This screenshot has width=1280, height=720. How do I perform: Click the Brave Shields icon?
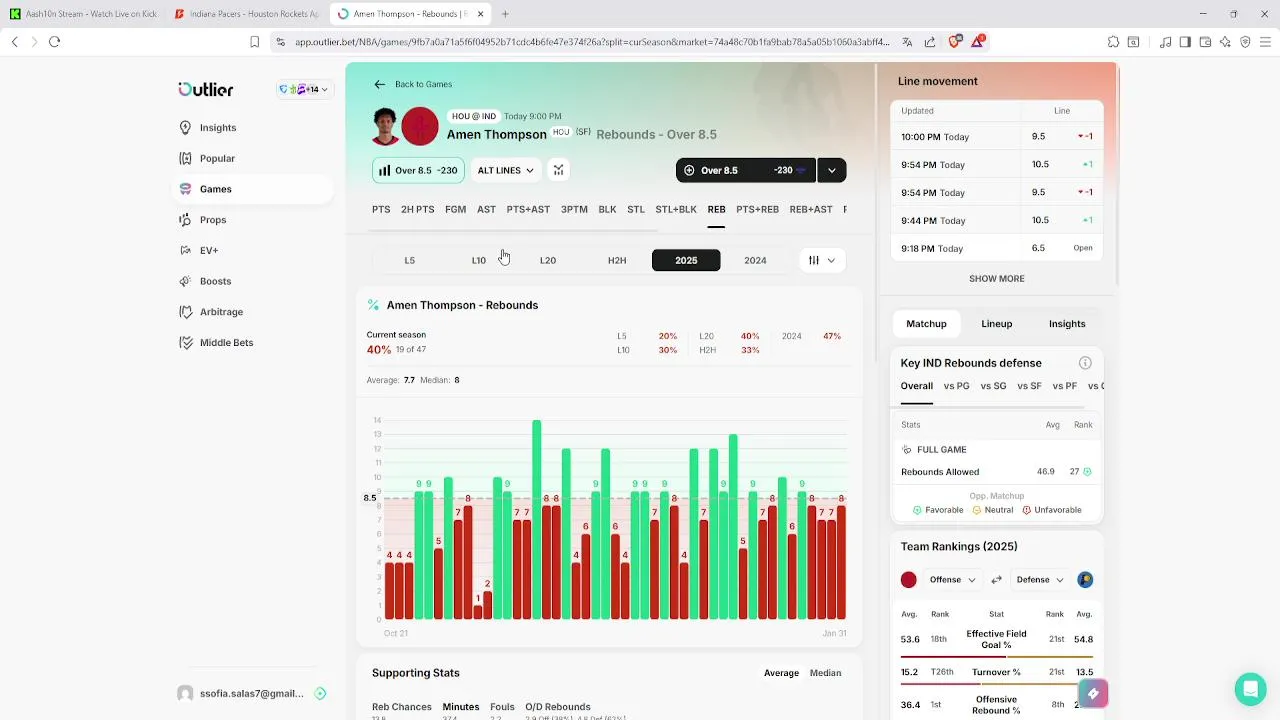tap(954, 42)
